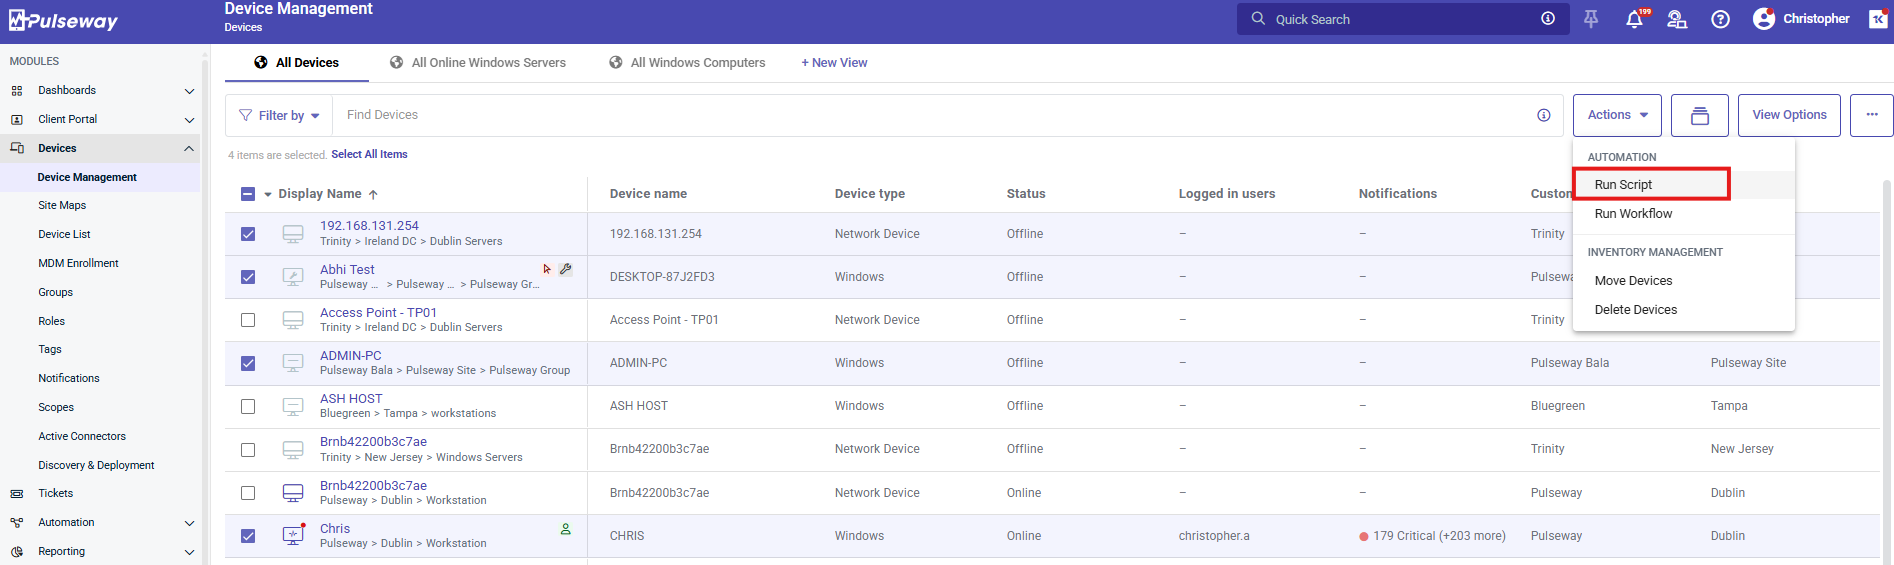Open the three-dot more options button
This screenshot has width=1894, height=565.
pos(1871,115)
